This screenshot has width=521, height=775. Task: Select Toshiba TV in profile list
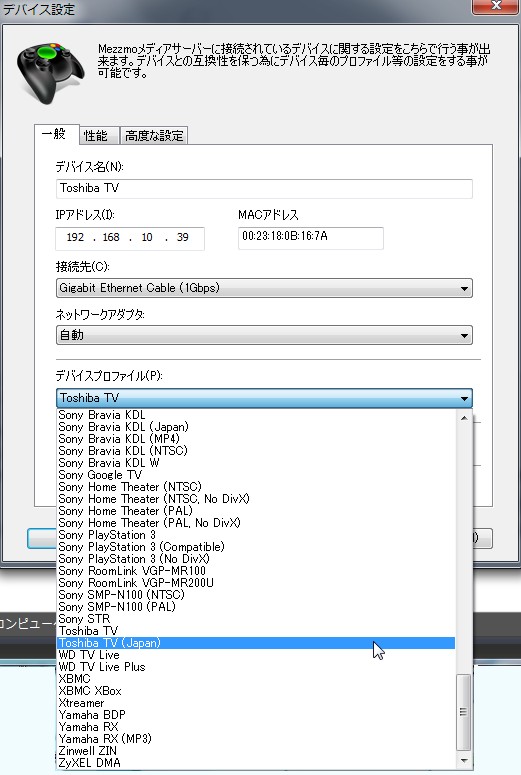[x=256, y=631]
